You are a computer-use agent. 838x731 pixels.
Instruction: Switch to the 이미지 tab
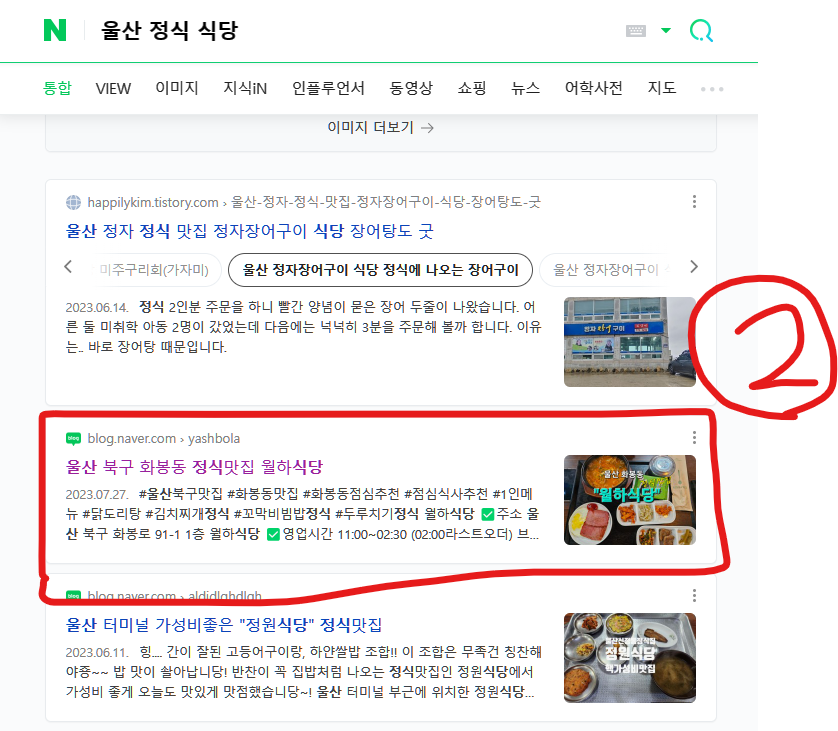point(177,88)
